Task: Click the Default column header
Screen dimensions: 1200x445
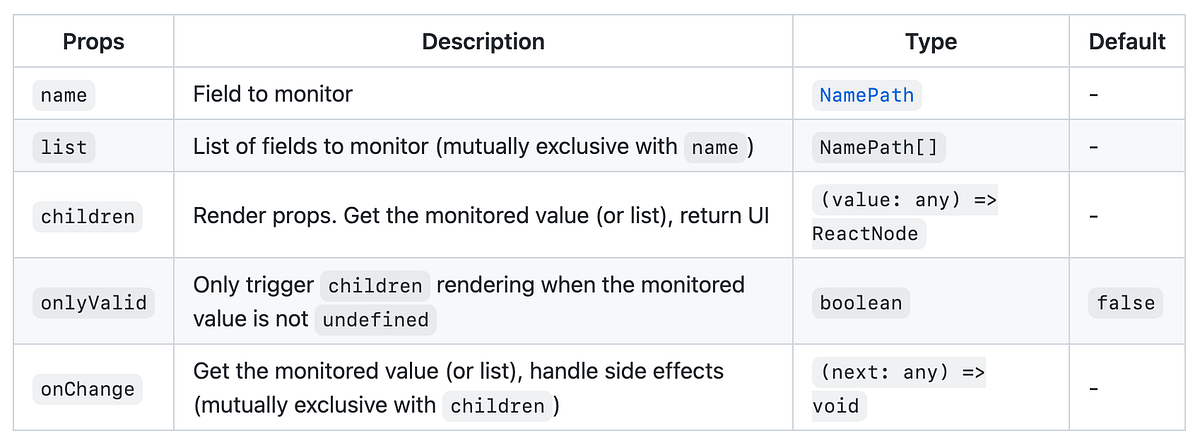Action: (x=1127, y=42)
